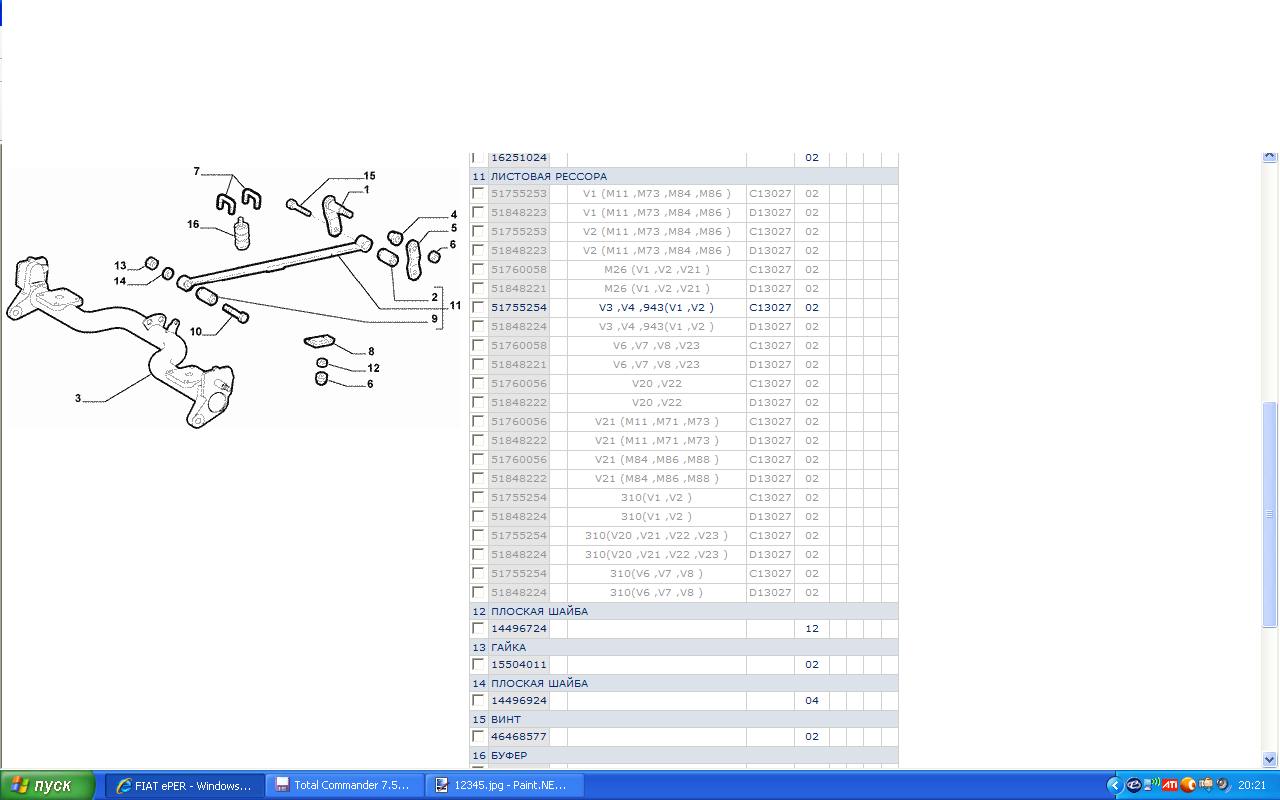Expand hidden tray icons with arrow
1280x800 pixels.
1114,785
